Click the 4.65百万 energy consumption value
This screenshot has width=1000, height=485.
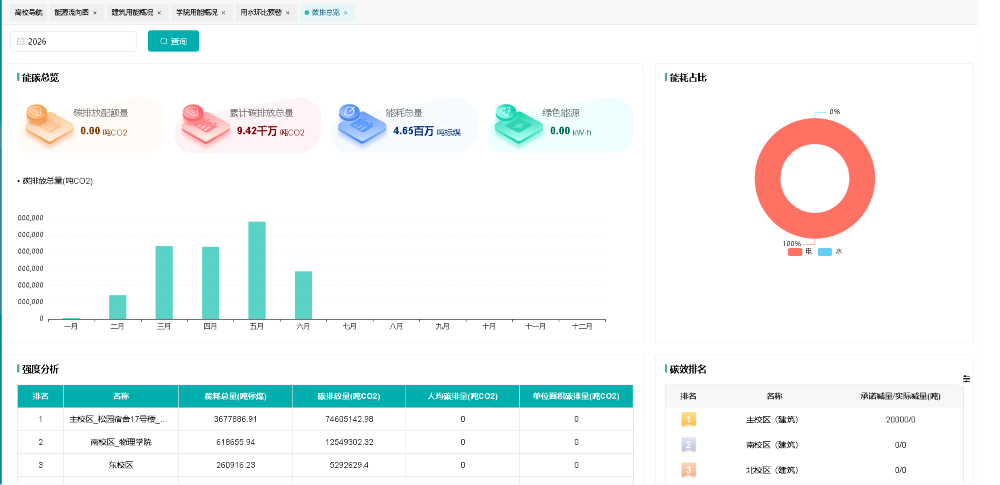coord(413,131)
